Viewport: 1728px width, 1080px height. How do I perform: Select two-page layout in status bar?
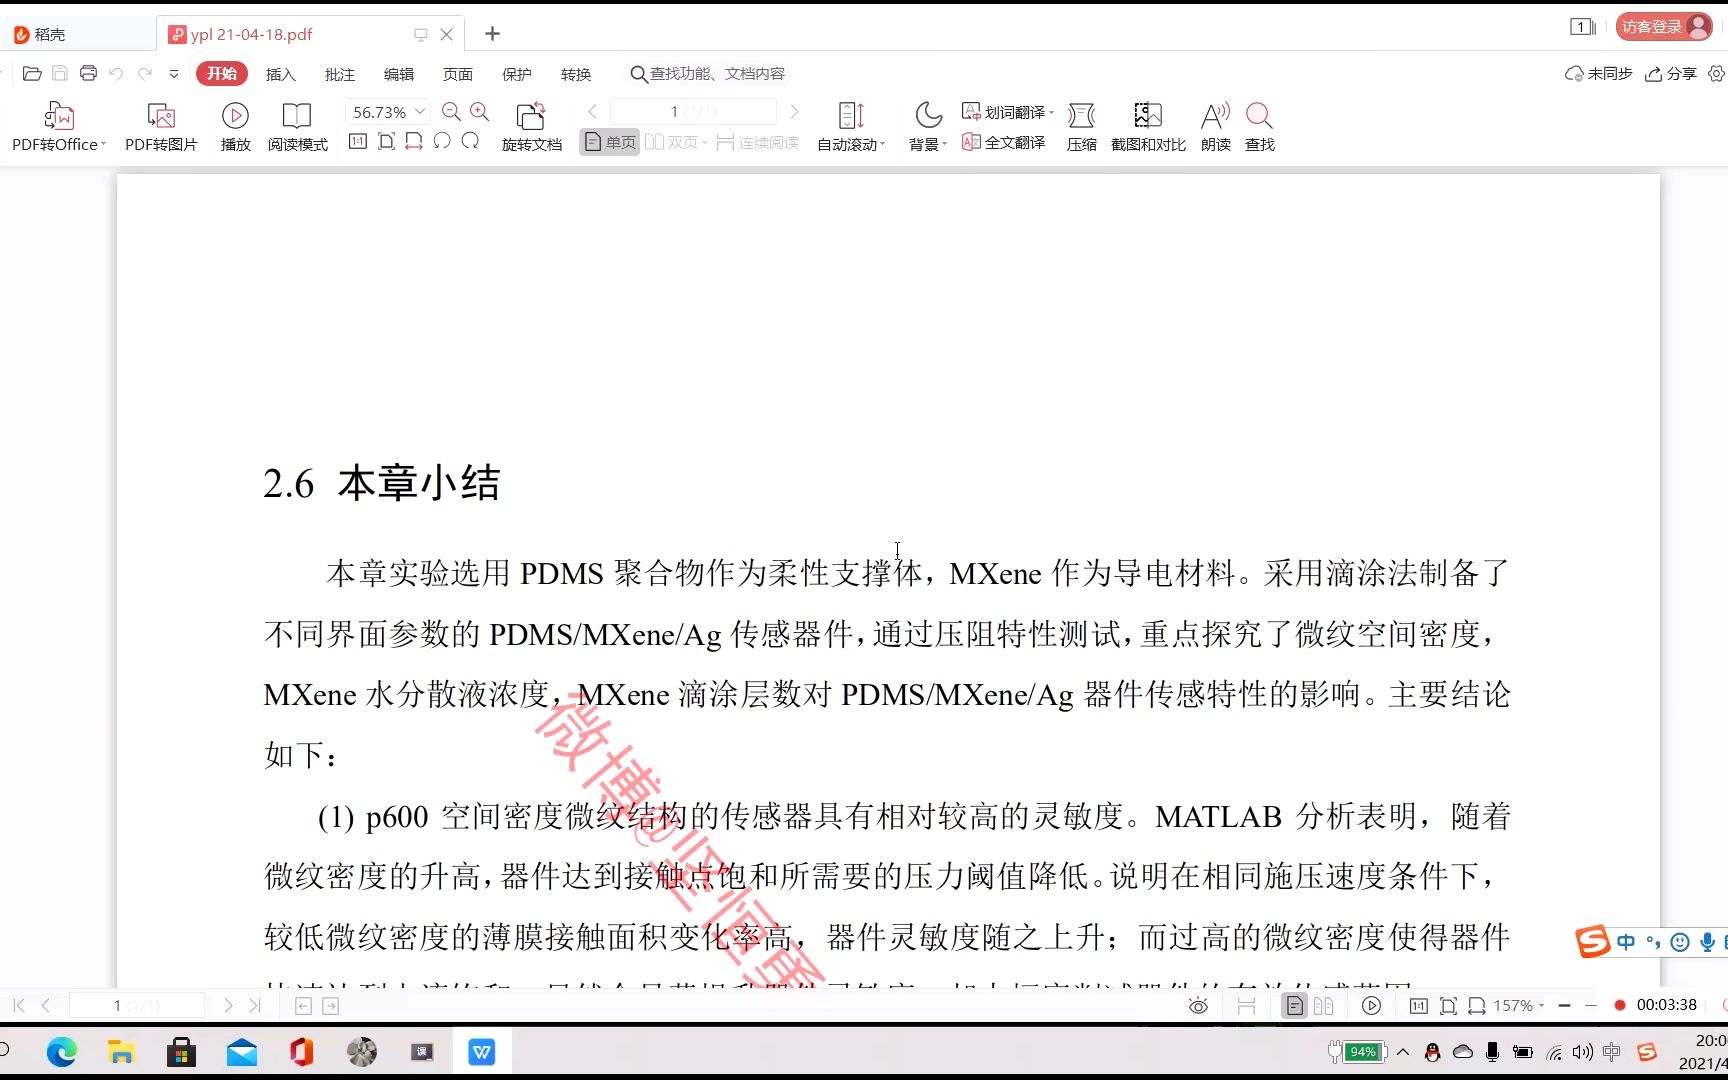click(x=1324, y=1006)
